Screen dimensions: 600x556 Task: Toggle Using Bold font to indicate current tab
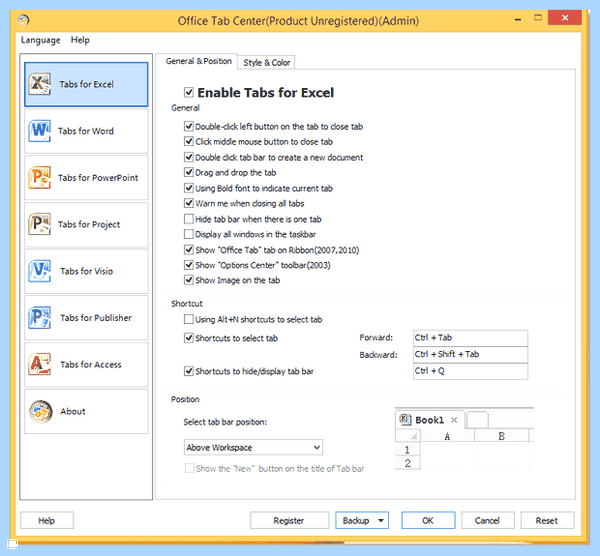pyautogui.click(x=189, y=188)
